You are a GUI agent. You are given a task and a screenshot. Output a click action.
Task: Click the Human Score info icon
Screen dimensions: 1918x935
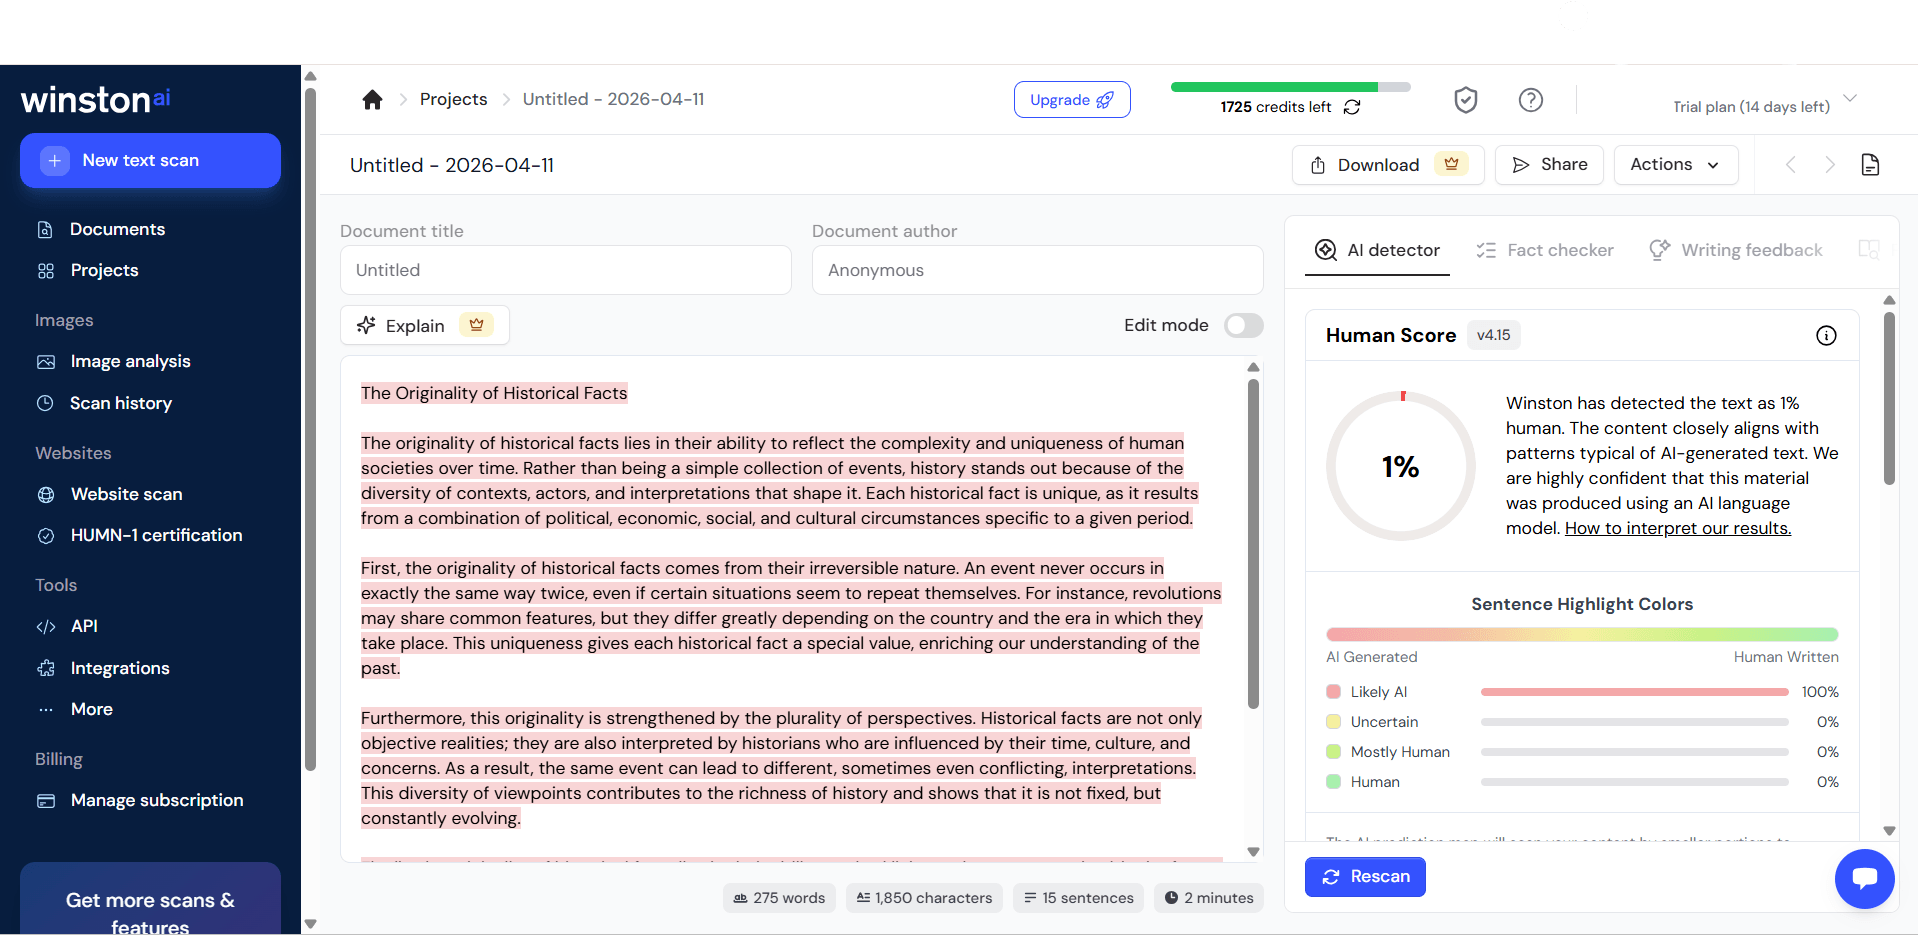tap(1826, 336)
